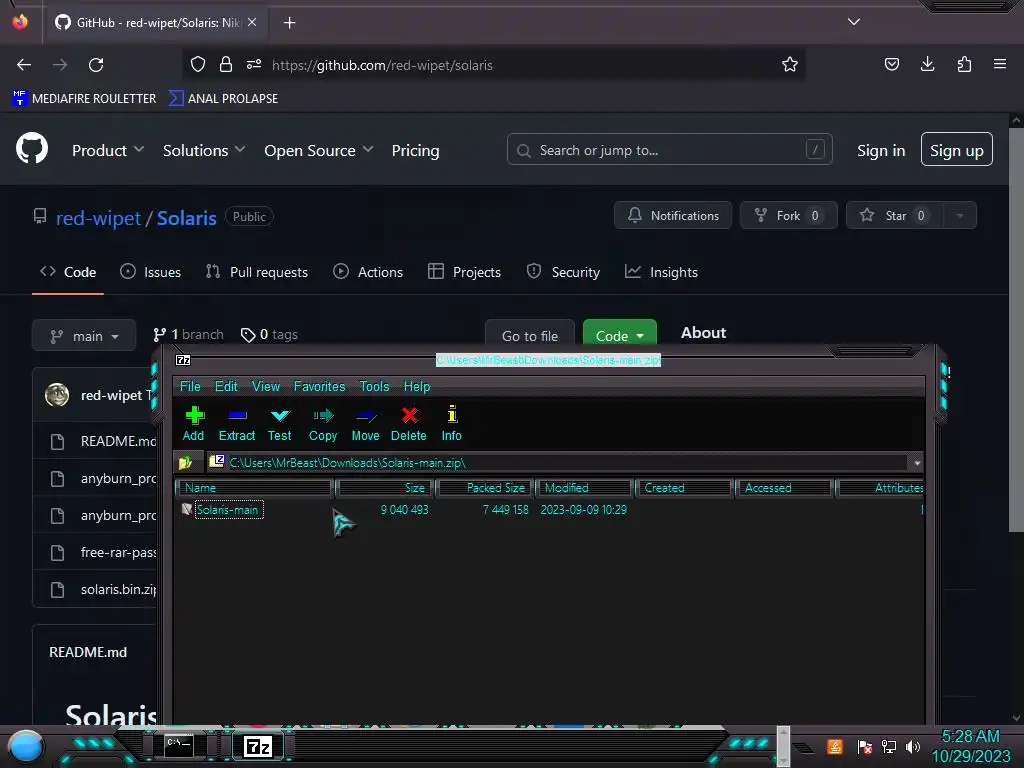Star the Solaris repository
The image size is (1024, 768).
[894, 216]
